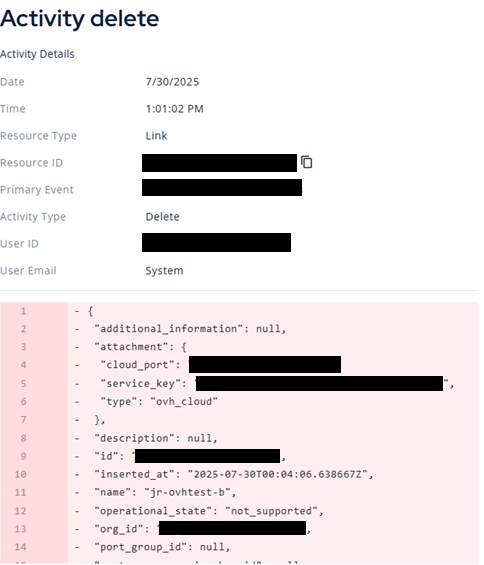Select the redacted cloud_port value

pyautogui.click(x=265, y=364)
